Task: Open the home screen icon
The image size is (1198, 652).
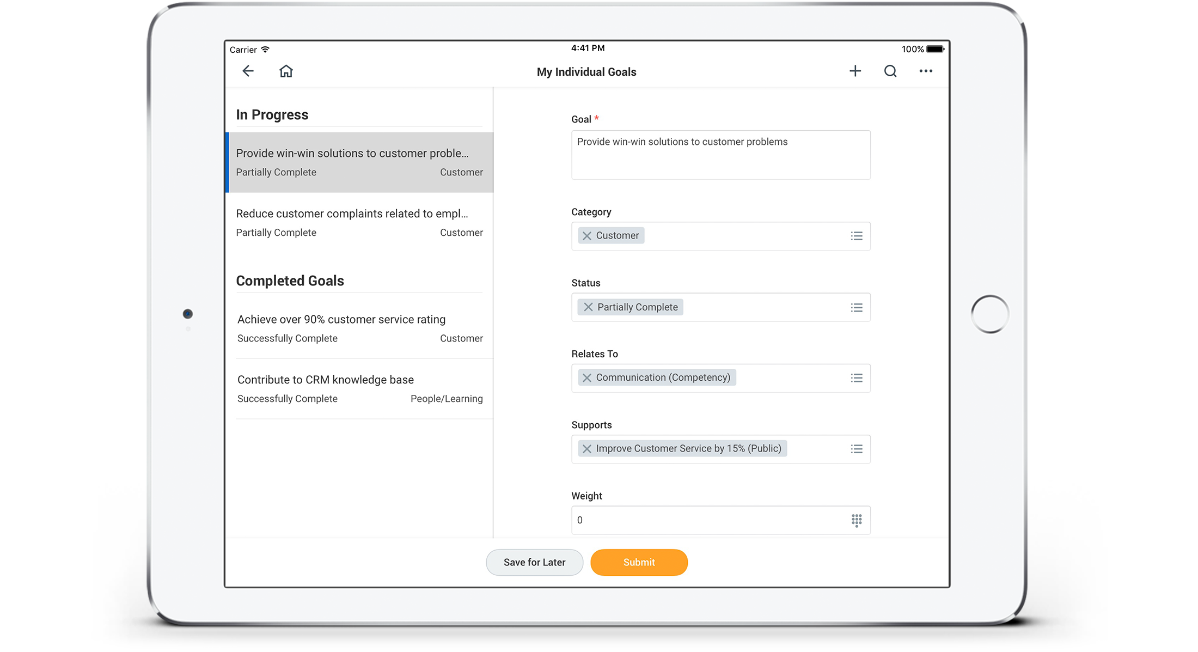Action: 286,71
